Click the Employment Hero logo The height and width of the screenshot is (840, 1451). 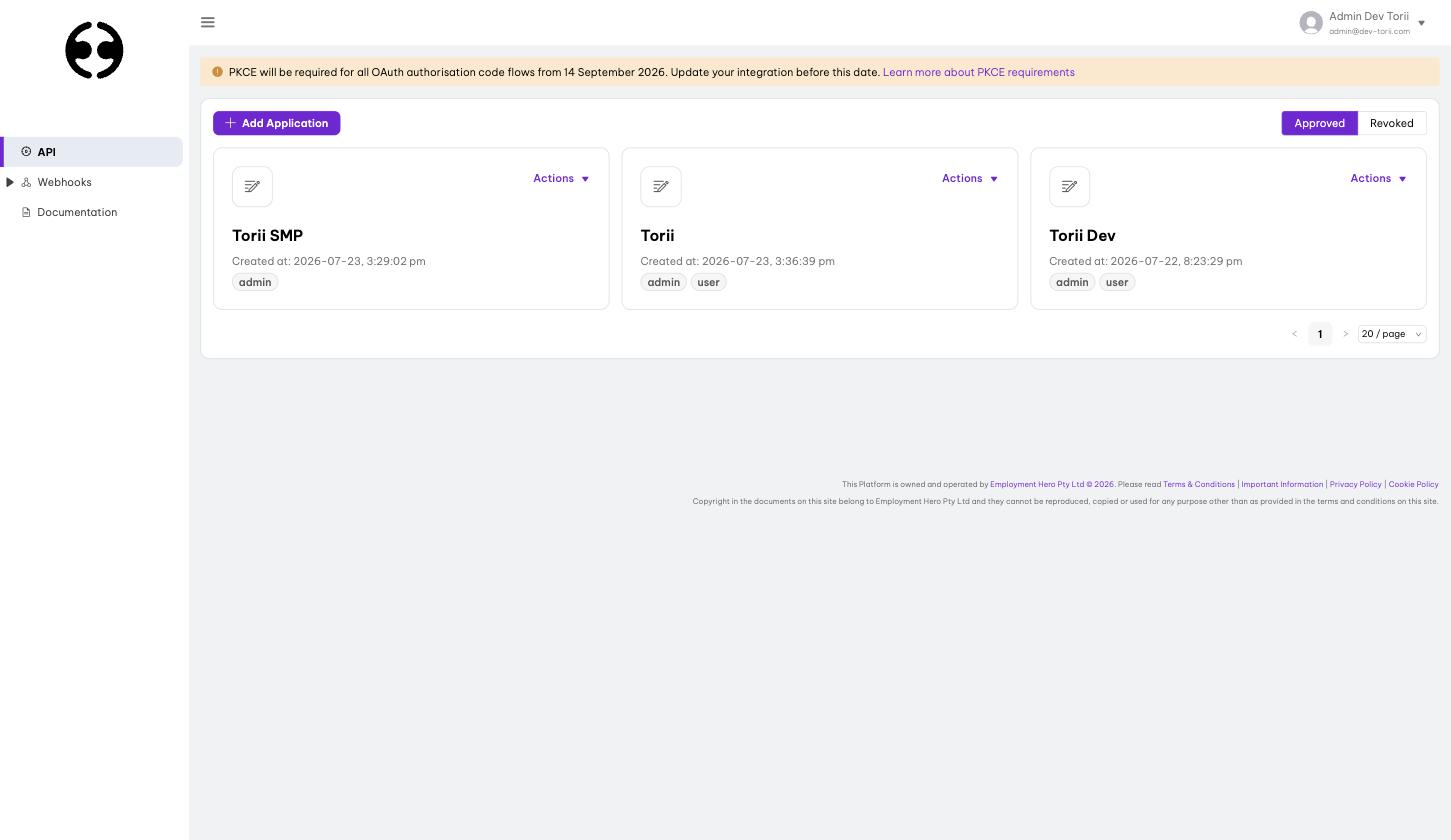point(94,50)
